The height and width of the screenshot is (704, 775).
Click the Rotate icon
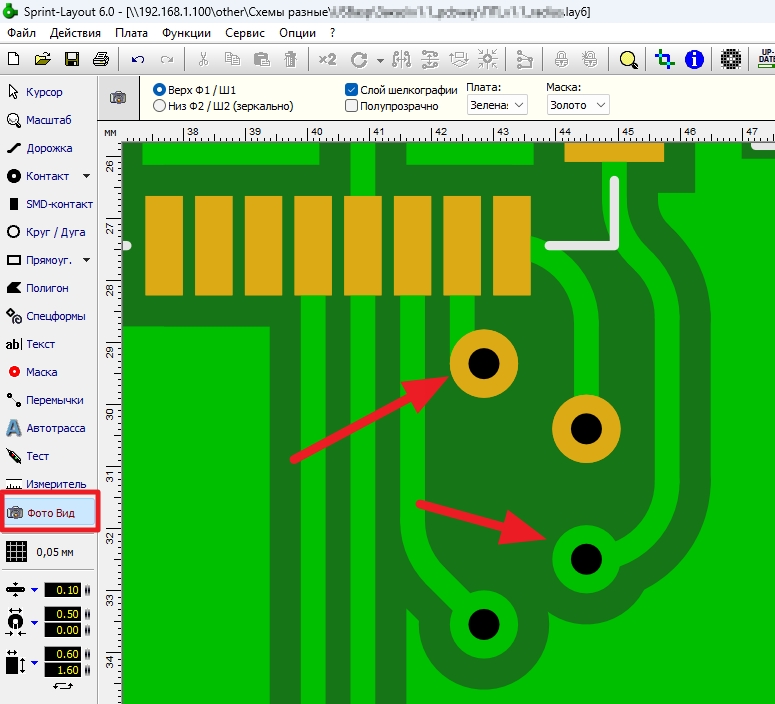[359, 60]
